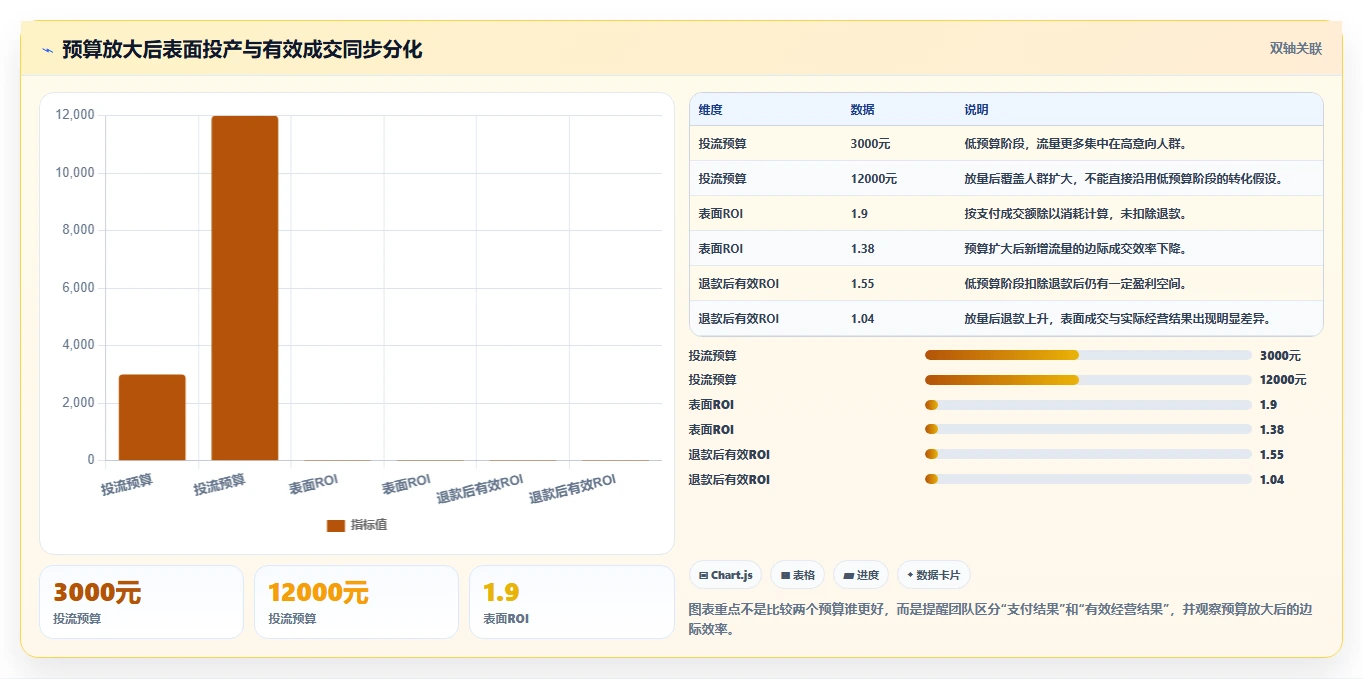Screen dimensions: 1363x679
Task: Toggle the 指标值 legend swatch
Action: point(336,525)
